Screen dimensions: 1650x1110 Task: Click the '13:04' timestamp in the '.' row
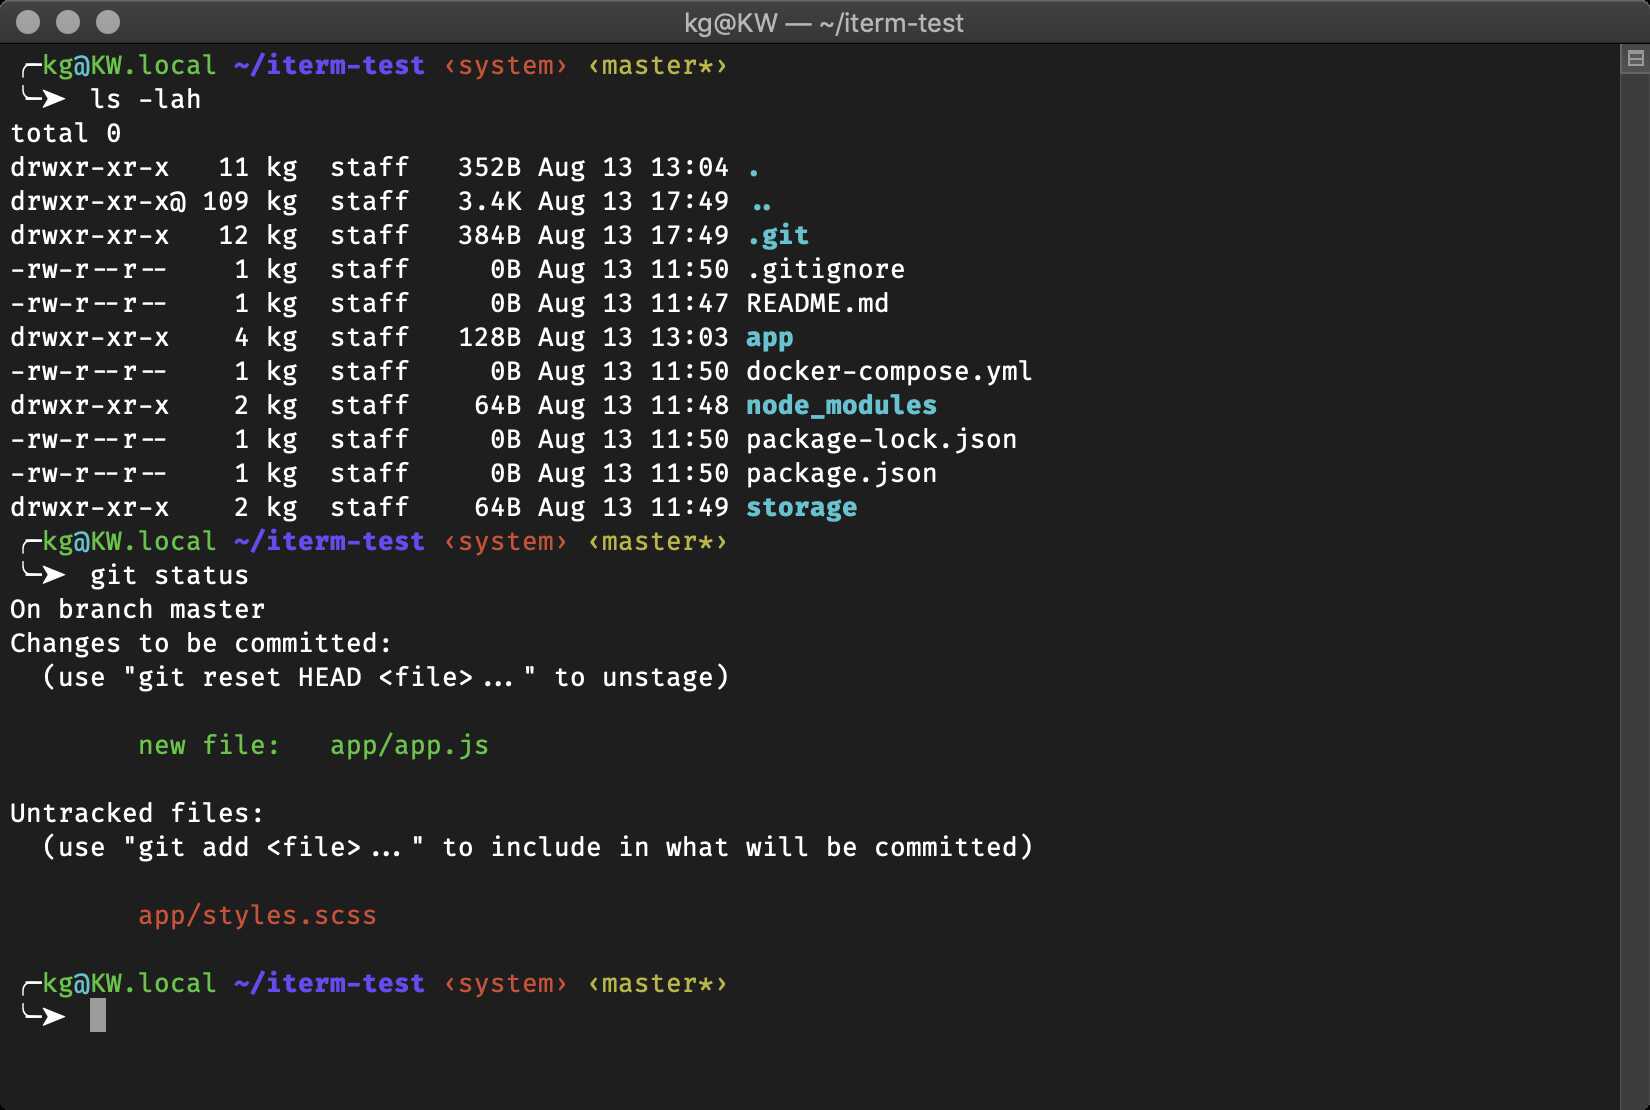click(x=690, y=167)
